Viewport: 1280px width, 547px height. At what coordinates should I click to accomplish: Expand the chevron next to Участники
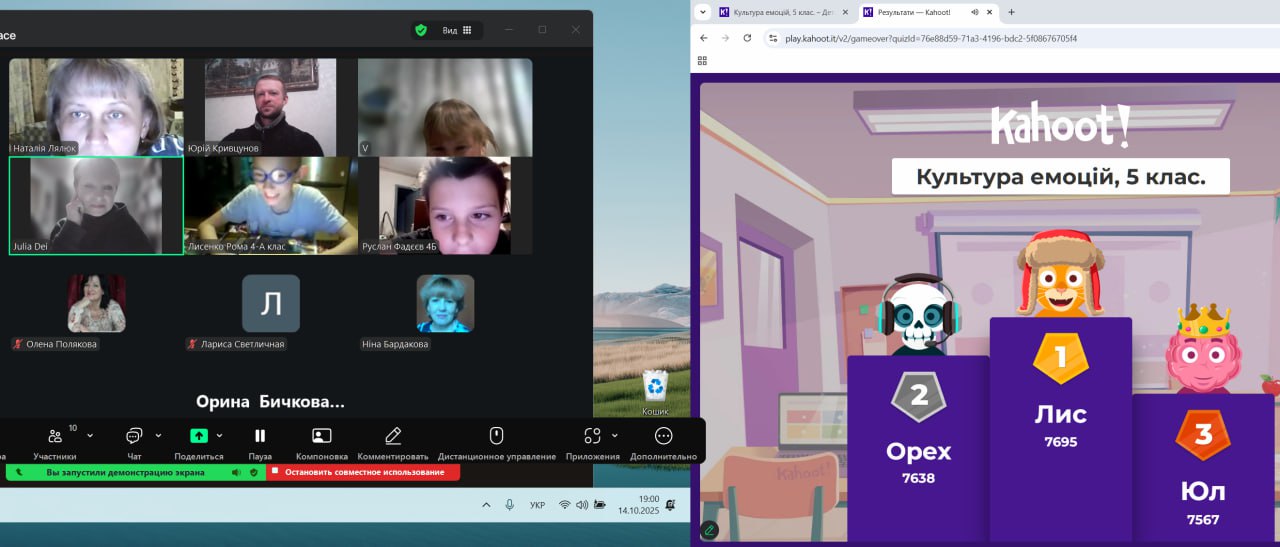click(90, 436)
